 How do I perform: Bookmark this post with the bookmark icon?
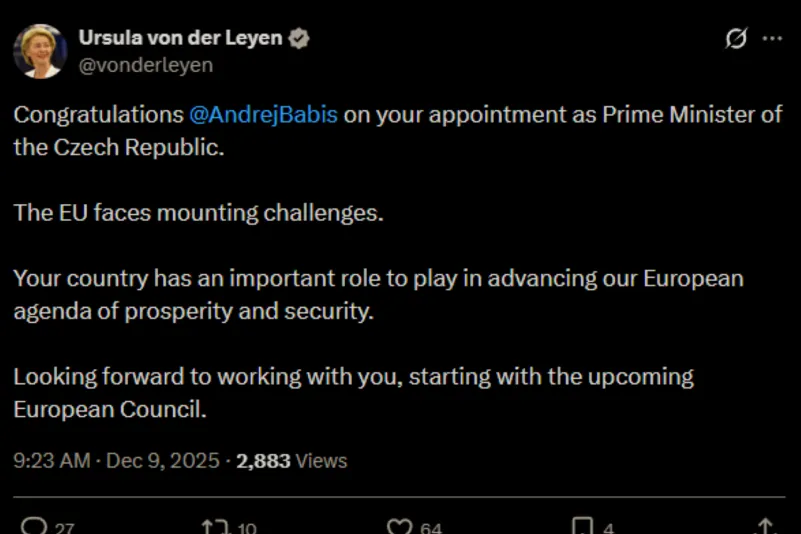point(582,526)
